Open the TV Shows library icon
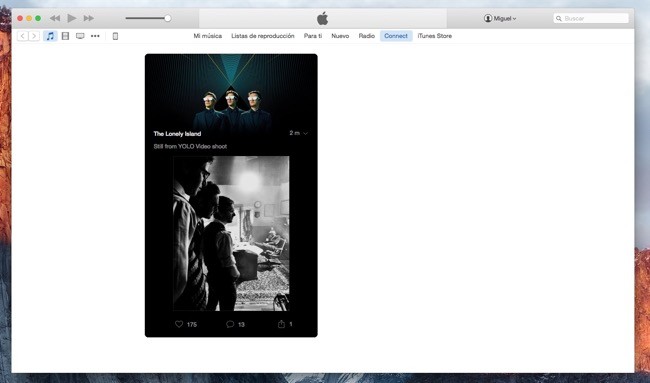 point(80,36)
